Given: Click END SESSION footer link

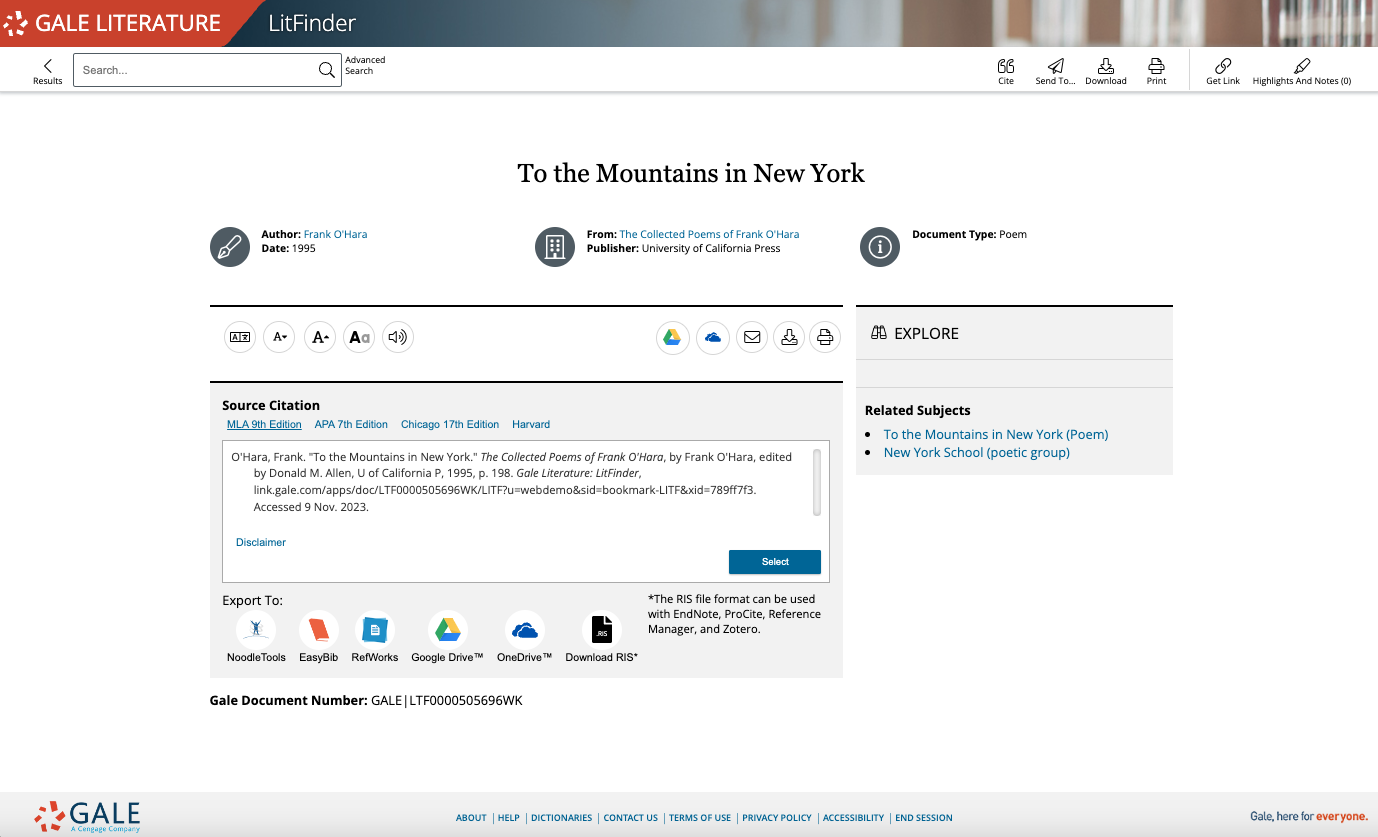Looking at the screenshot, I should point(924,817).
